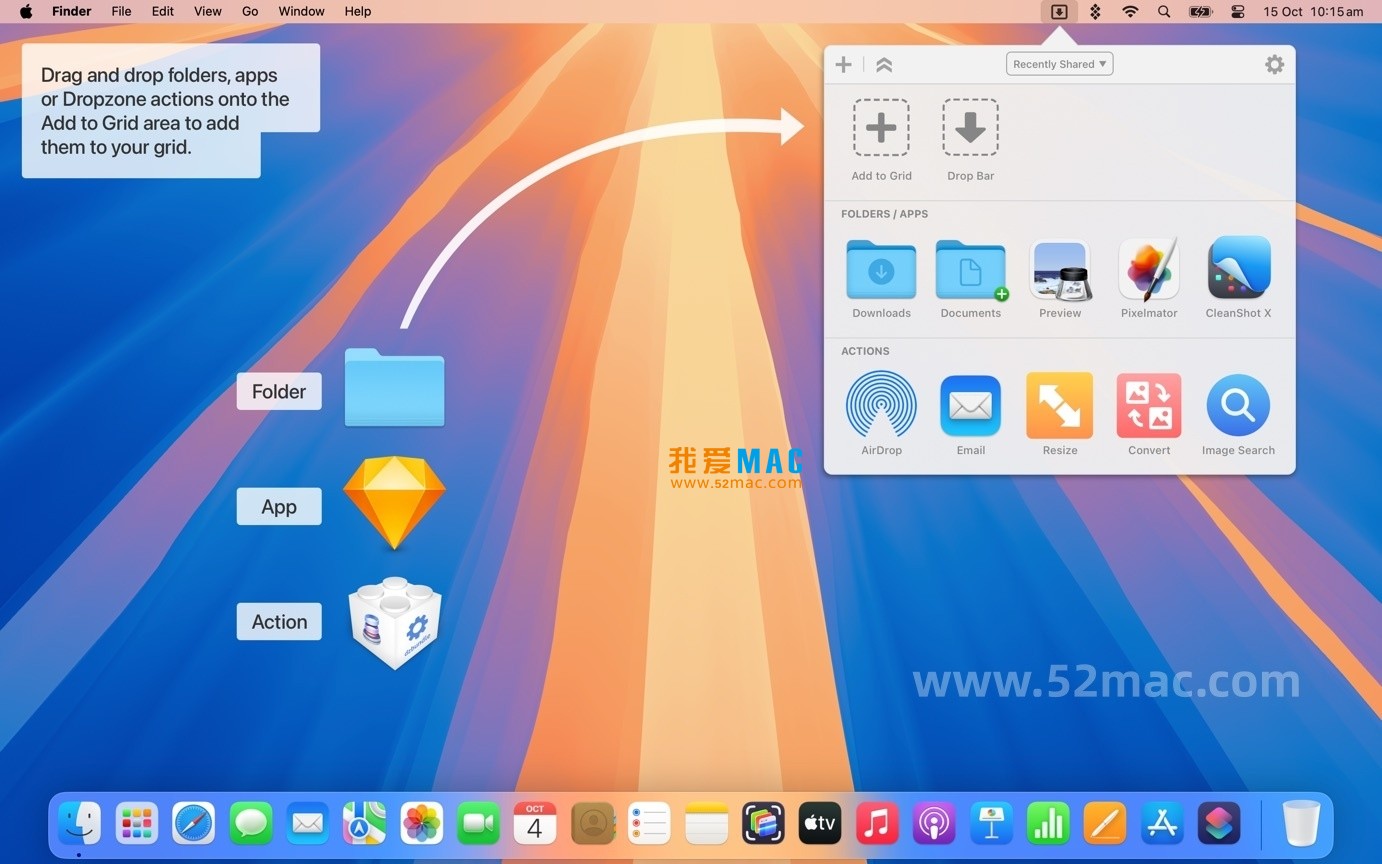1382x864 pixels.
Task: Launch Preview from the Folders/Apps section
Action: click(1059, 270)
